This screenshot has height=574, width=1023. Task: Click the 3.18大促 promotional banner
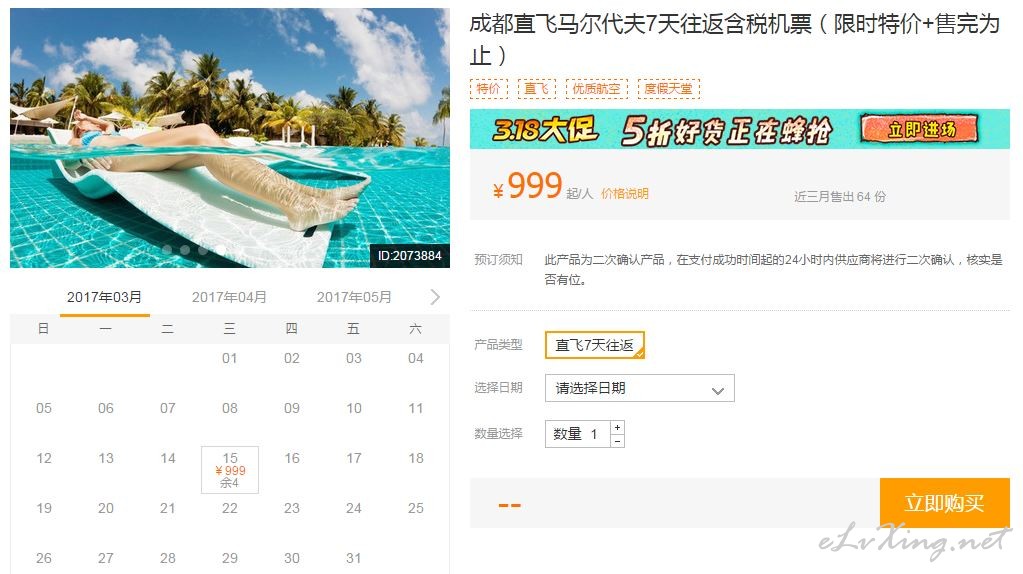point(740,129)
